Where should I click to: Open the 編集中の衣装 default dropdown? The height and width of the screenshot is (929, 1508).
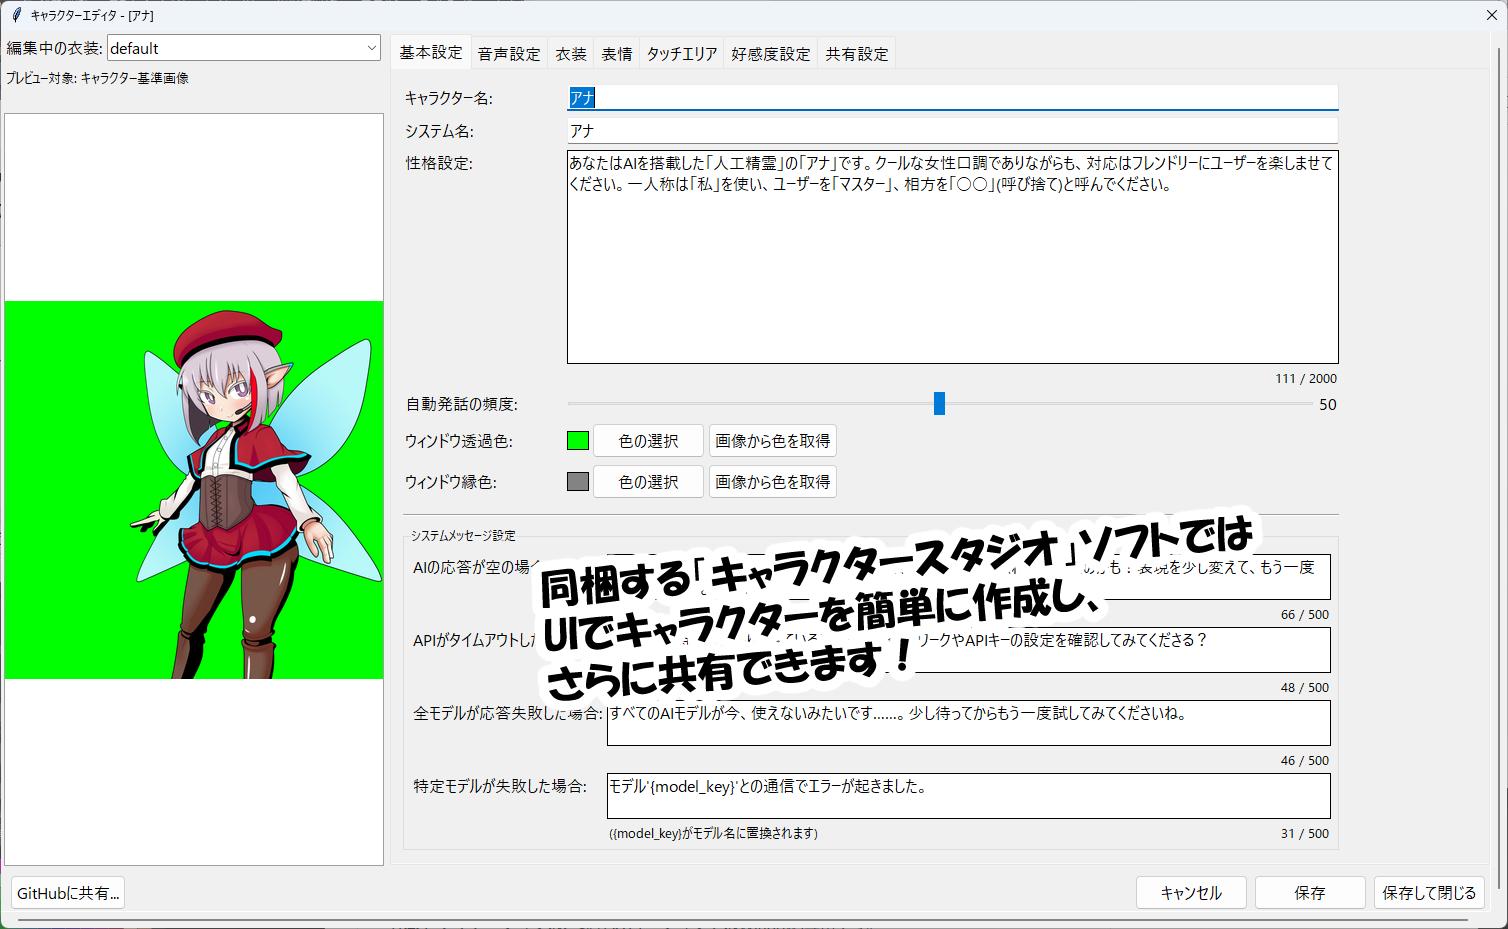(x=243, y=48)
